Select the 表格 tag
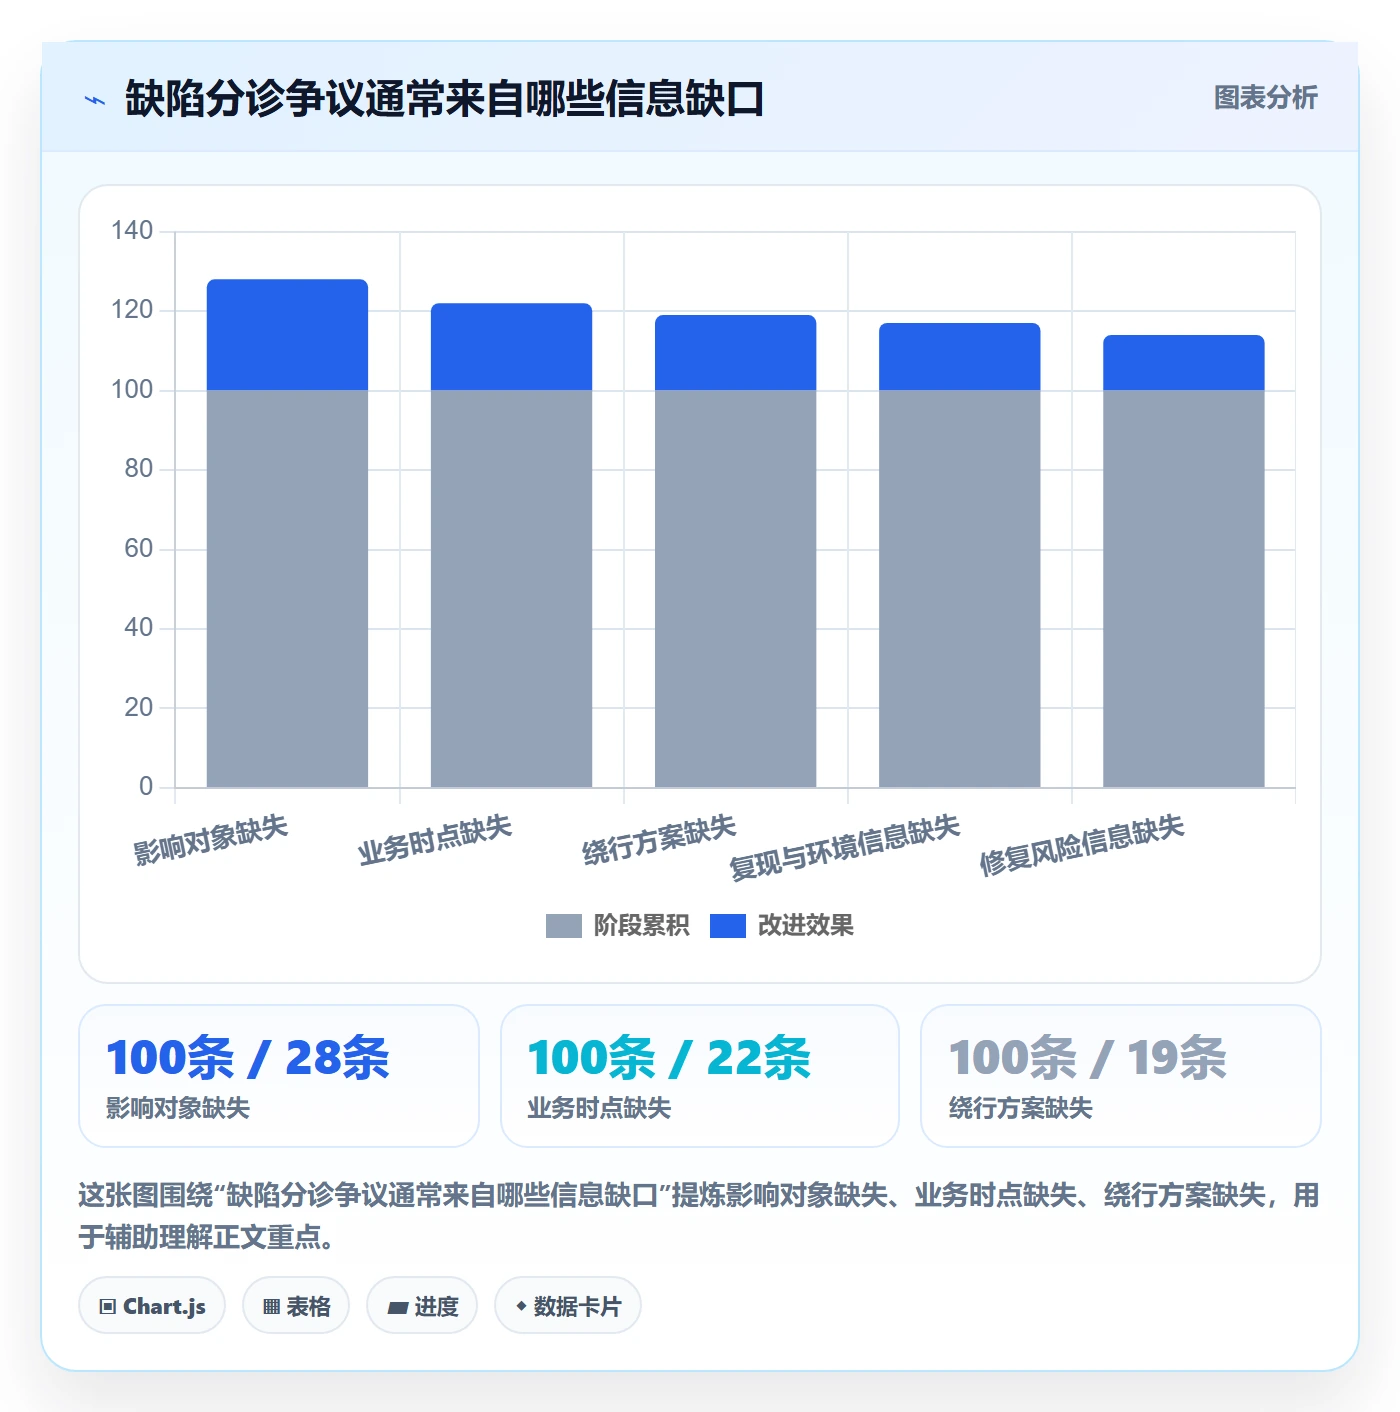Screen dimensions: 1400x1412 [x=296, y=1306]
